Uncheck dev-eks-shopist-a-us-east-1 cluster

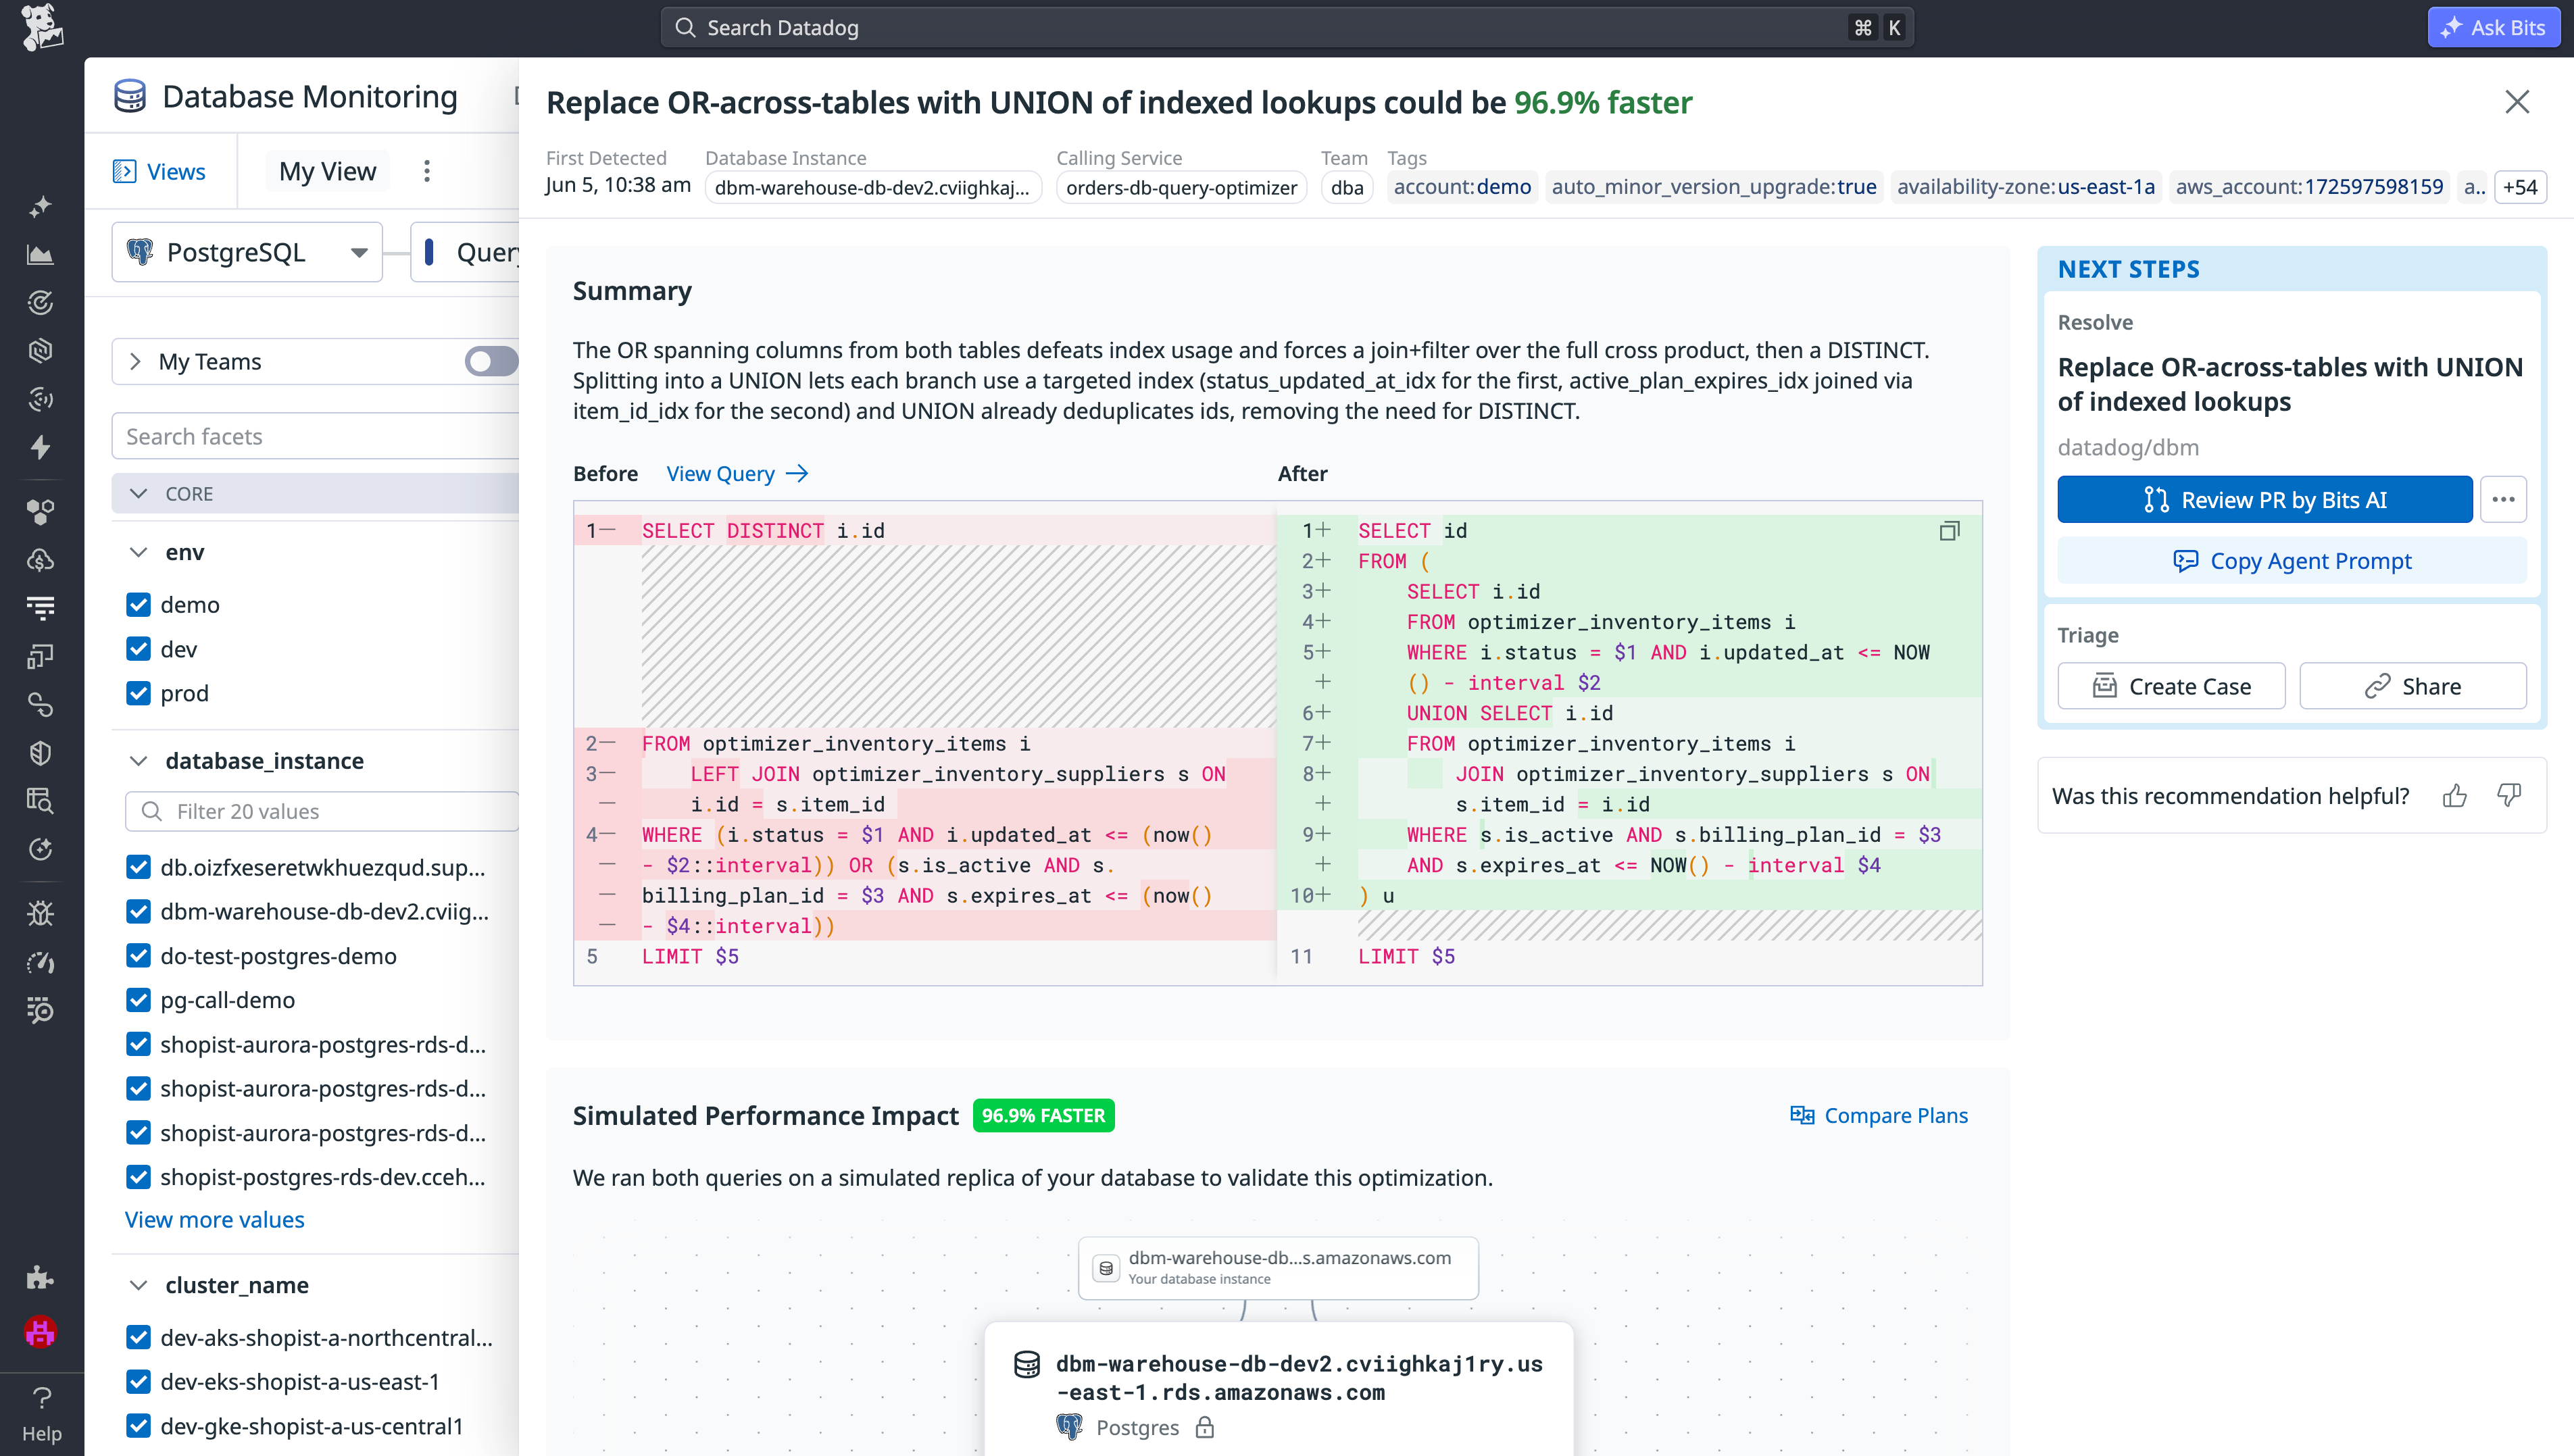[138, 1382]
